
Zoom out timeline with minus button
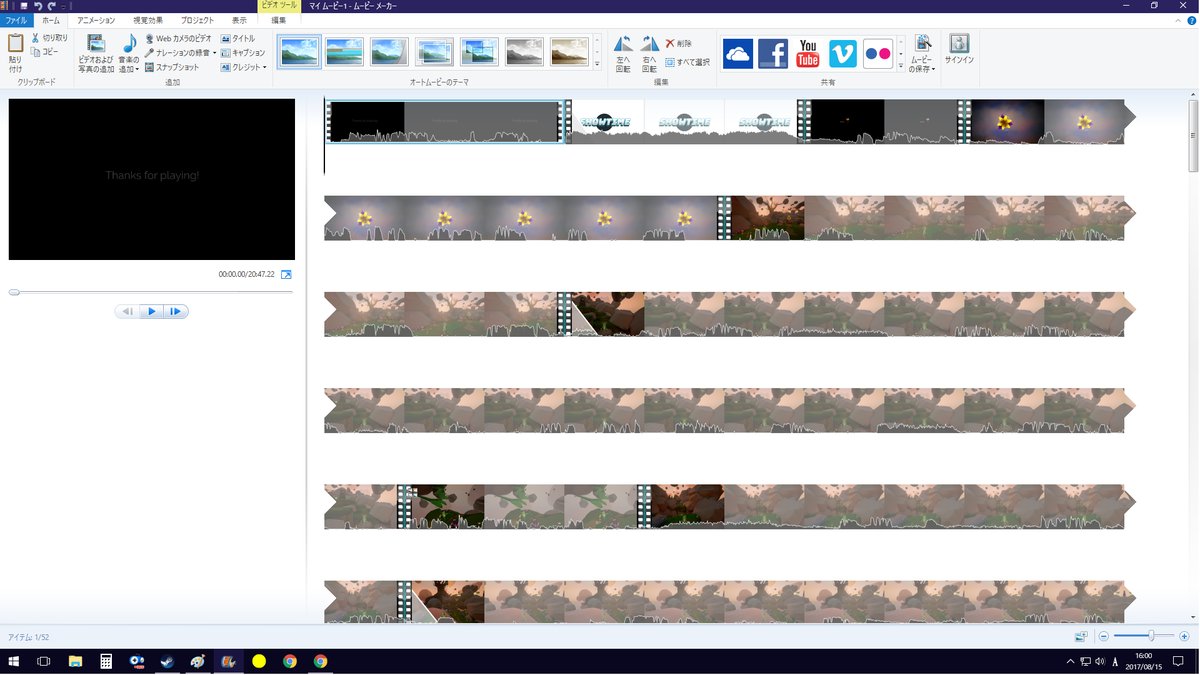tap(1104, 636)
